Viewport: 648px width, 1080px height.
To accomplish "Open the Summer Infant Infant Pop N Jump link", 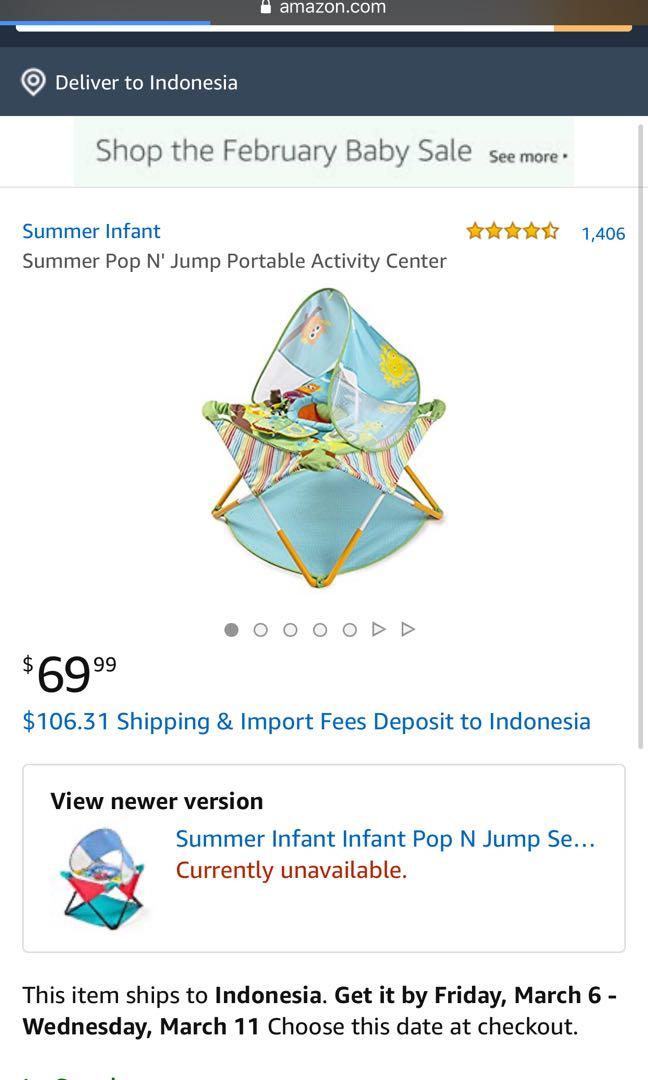I will point(385,838).
